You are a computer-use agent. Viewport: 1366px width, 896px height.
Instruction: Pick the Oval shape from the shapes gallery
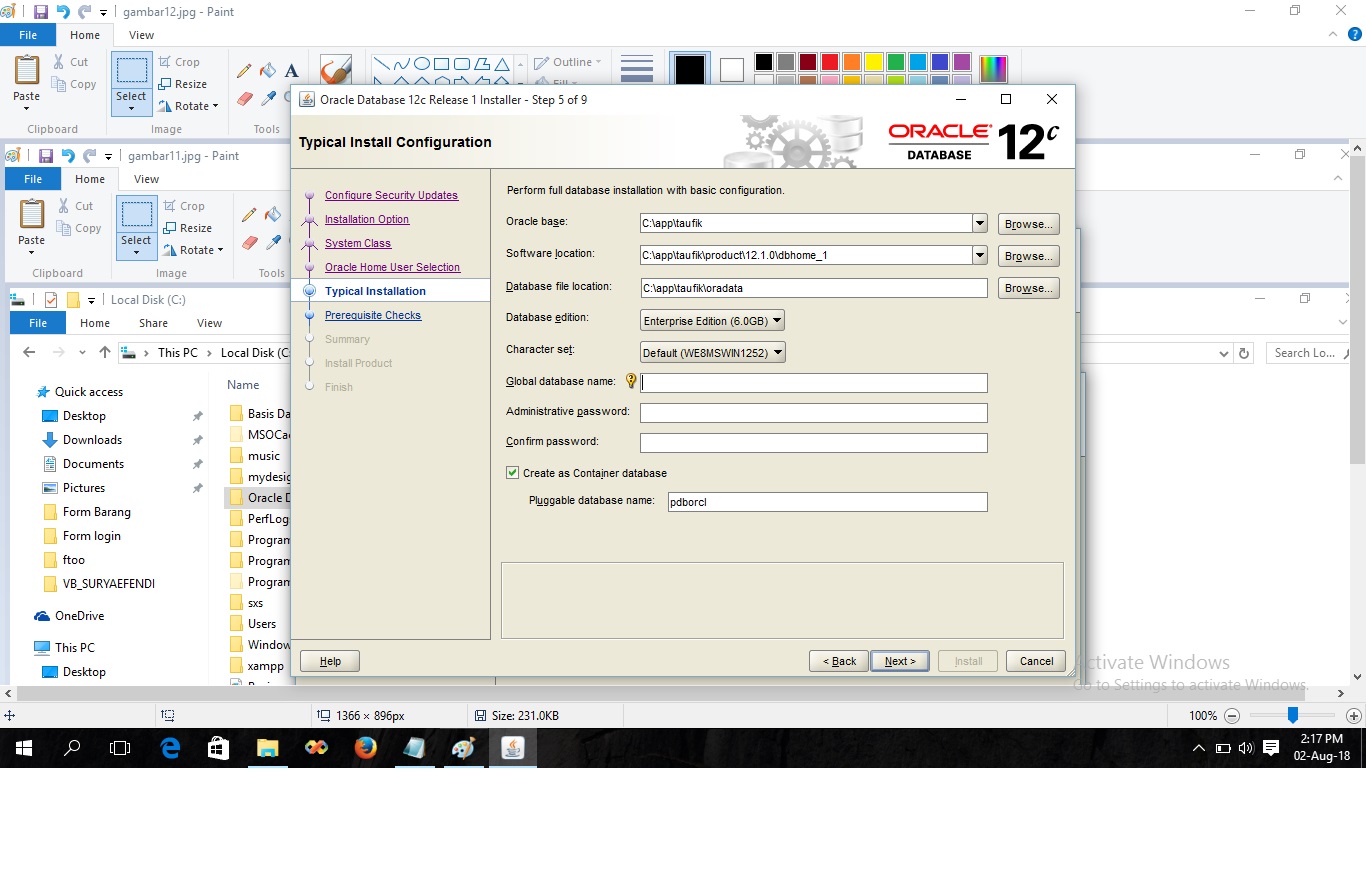421,63
